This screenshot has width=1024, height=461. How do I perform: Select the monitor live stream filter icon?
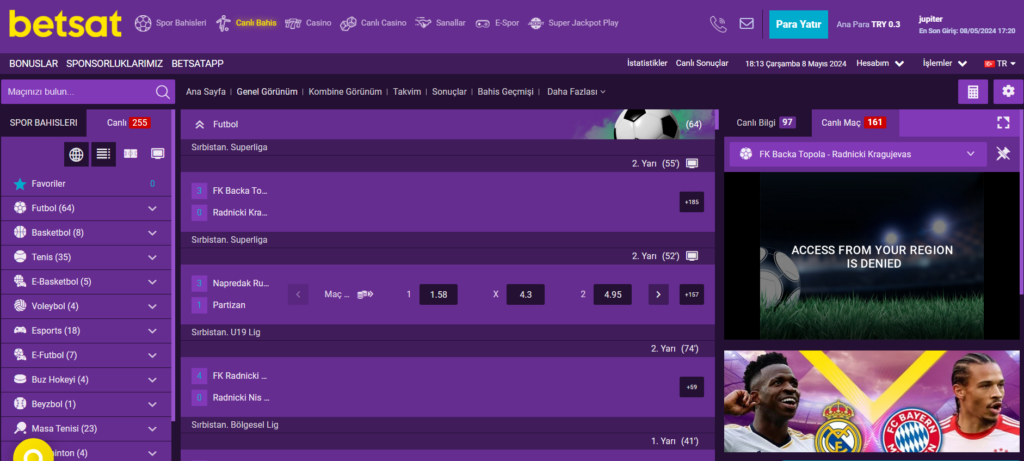pyautogui.click(x=157, y=154)
